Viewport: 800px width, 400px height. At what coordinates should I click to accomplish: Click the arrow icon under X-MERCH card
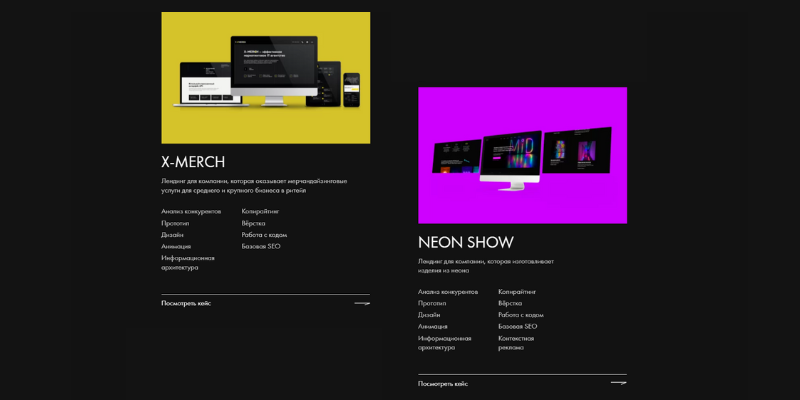[362, 302]
